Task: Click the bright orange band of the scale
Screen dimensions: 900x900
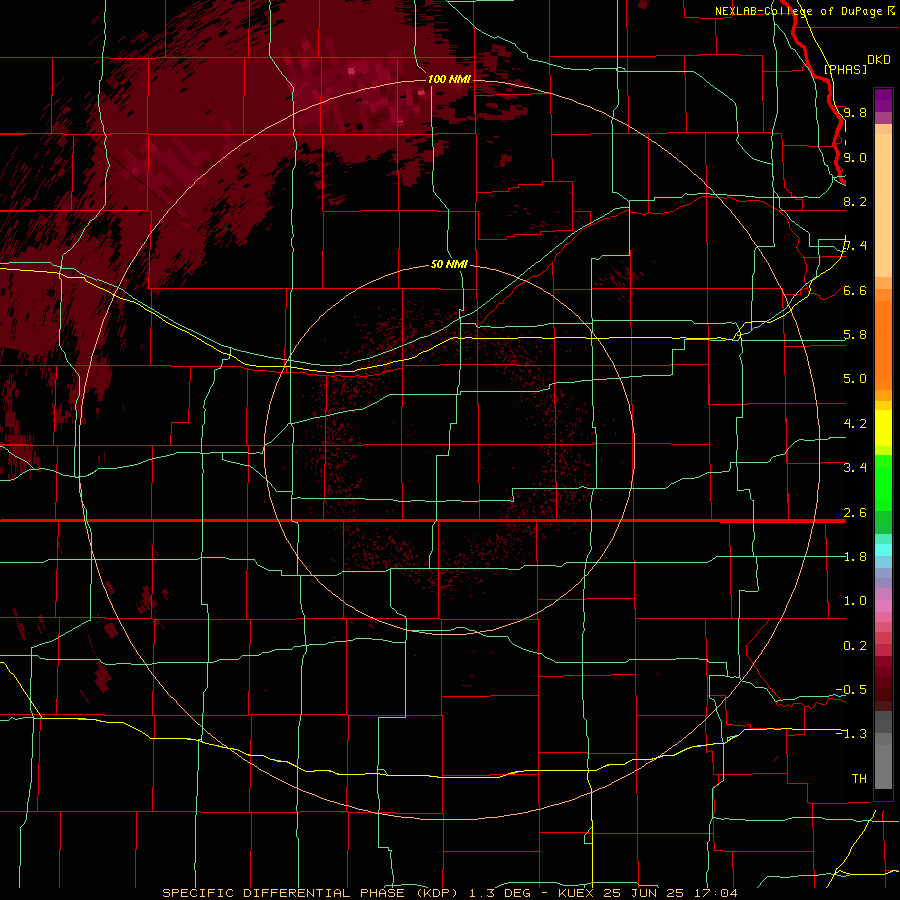Action: tap(883, 344)
